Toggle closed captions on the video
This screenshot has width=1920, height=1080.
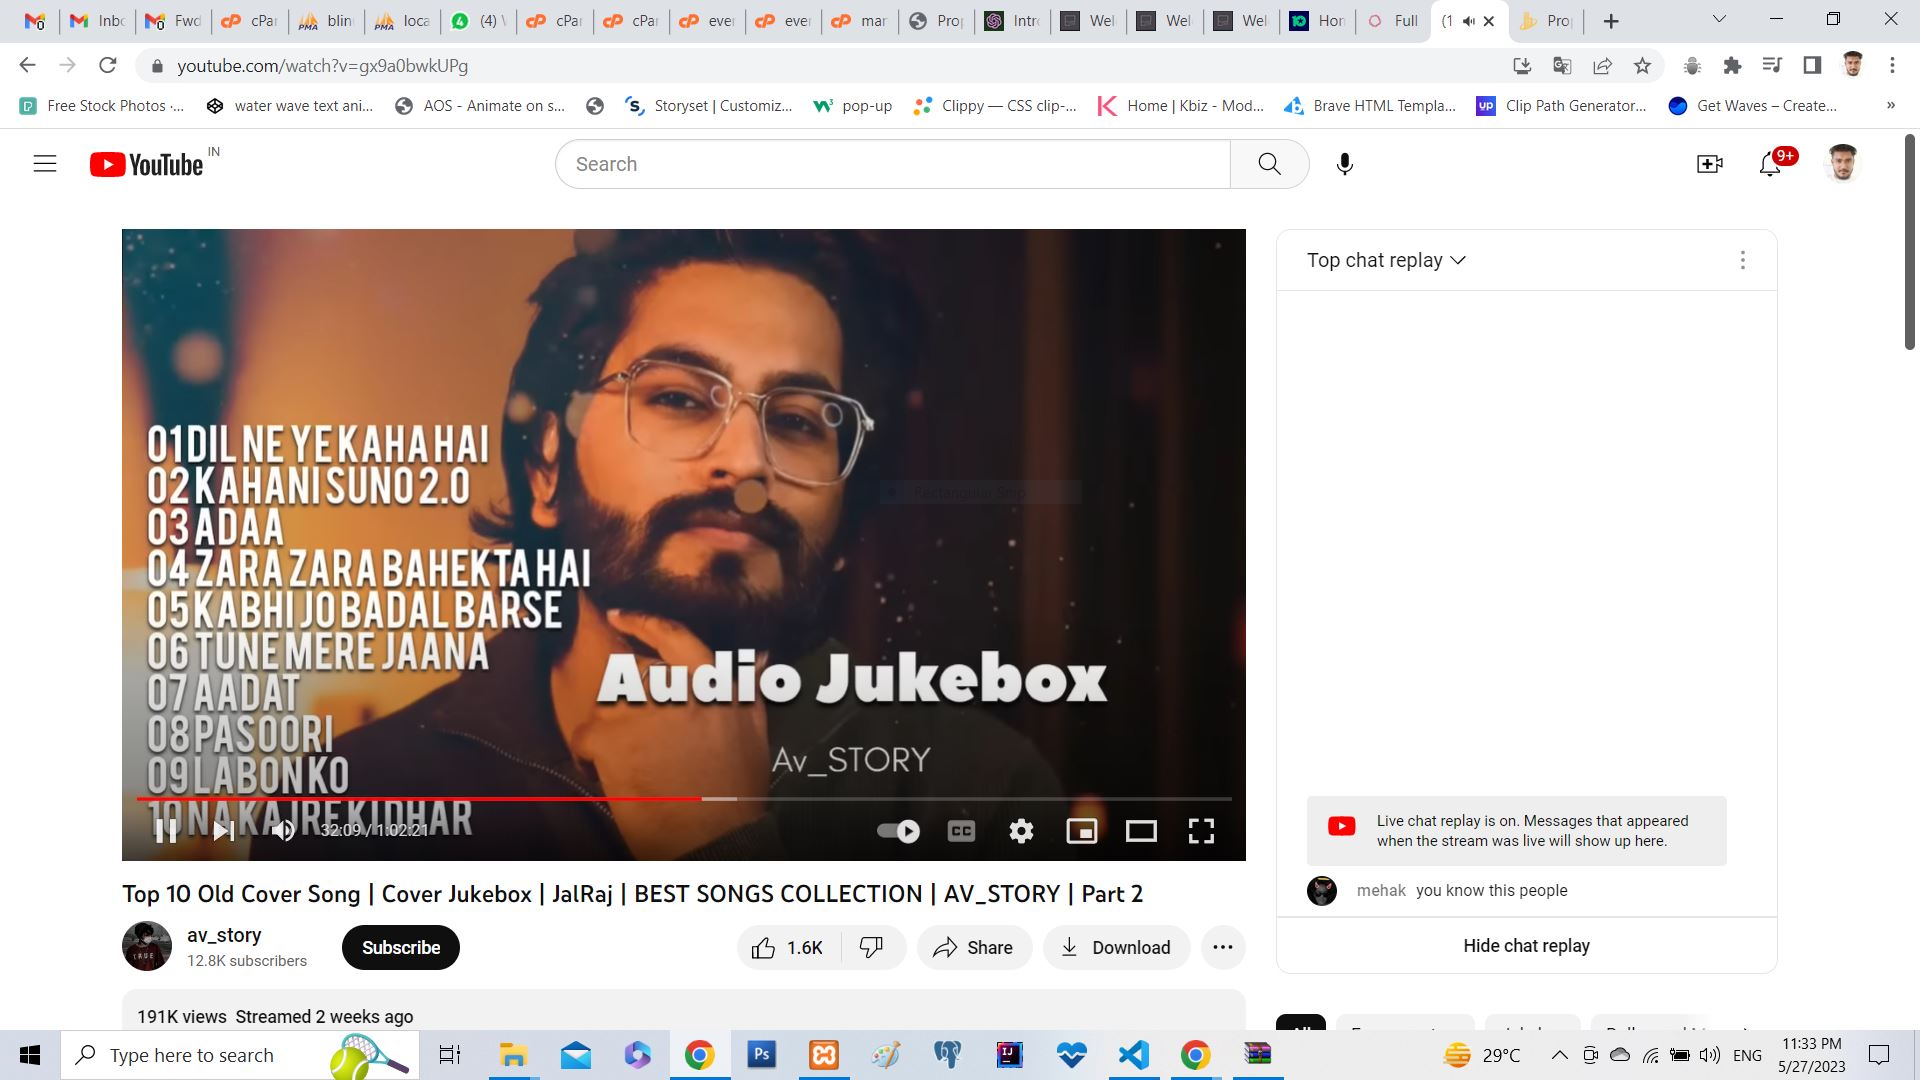(x=961, y=831)
